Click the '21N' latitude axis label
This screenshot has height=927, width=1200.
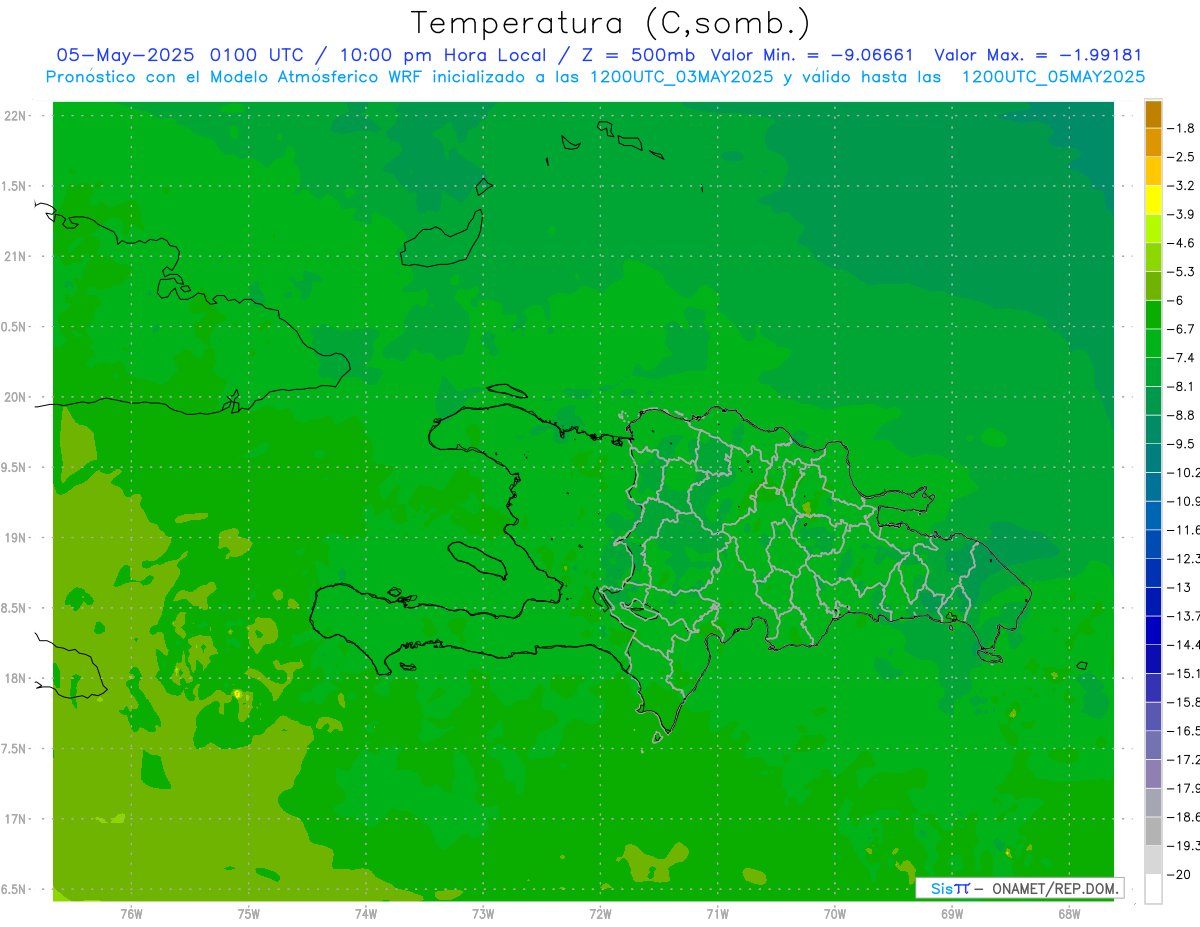coord(15,257)
